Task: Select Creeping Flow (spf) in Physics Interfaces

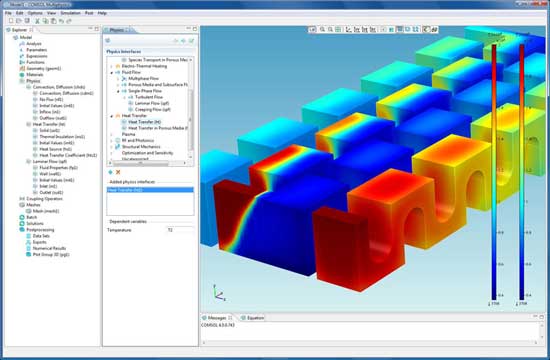Action: (153, 109)
